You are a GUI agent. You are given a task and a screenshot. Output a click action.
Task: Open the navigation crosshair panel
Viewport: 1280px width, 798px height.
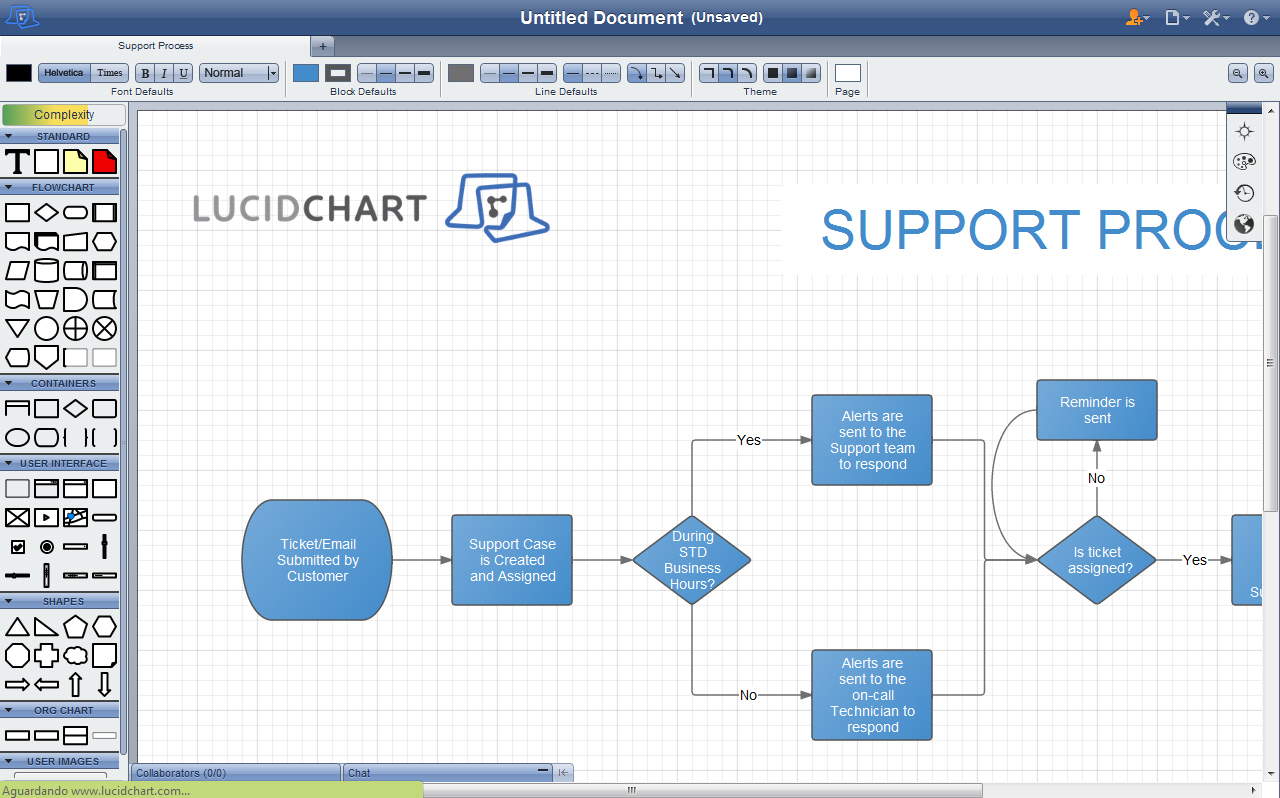point(1244,131)
